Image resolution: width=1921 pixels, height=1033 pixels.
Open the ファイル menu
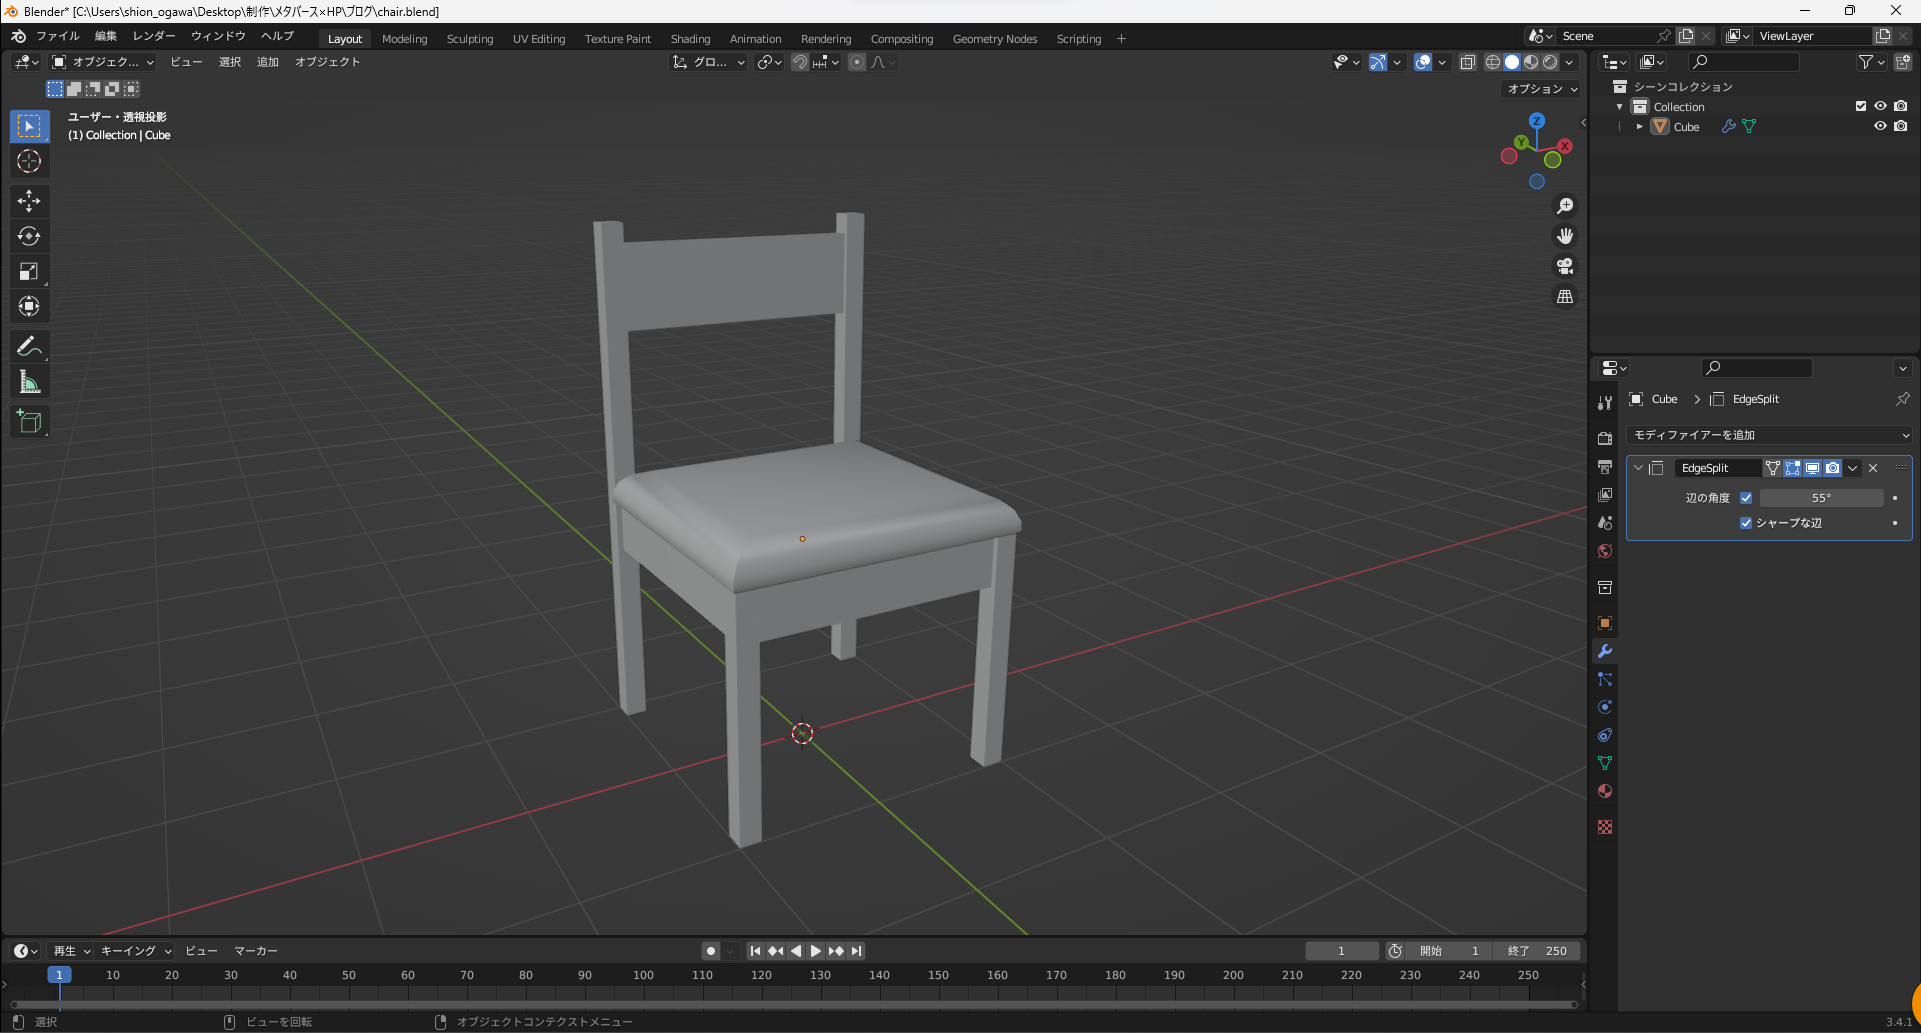click(x=57, y=36)
